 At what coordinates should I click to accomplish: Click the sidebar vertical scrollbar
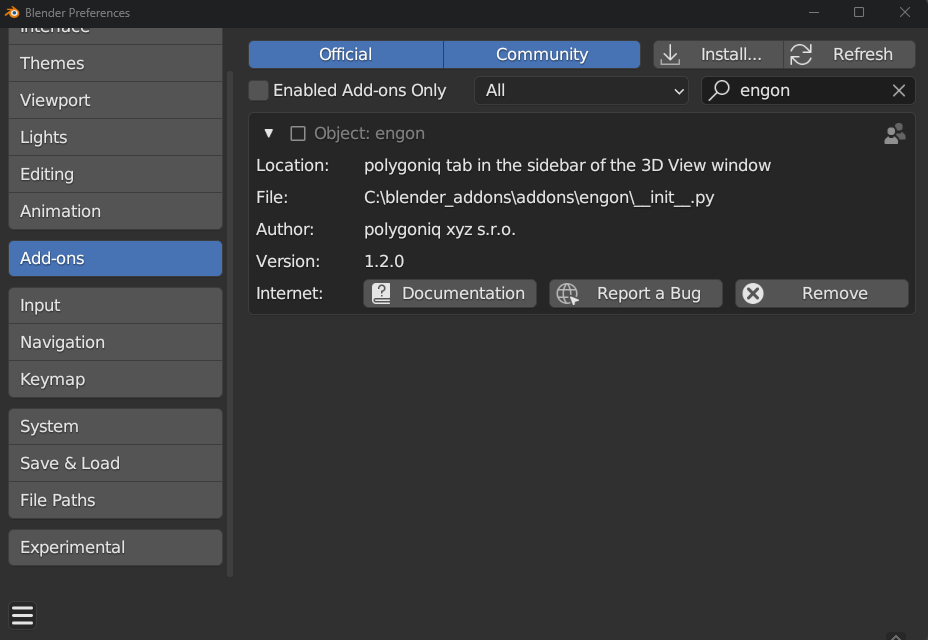[x=230, y=323]
